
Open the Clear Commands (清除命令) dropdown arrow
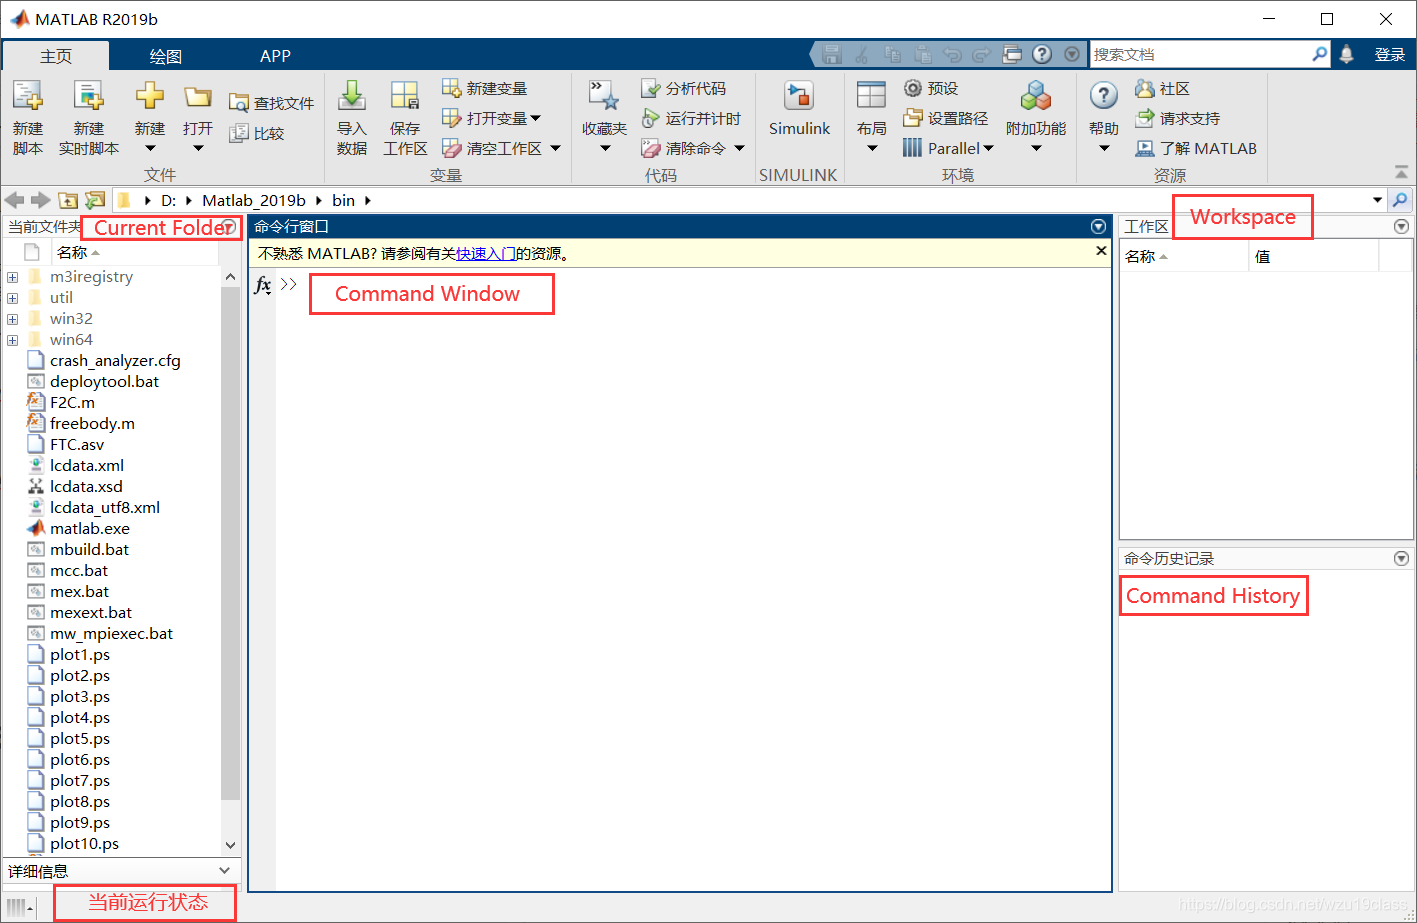pyautogui.click(x=739, y=149)
